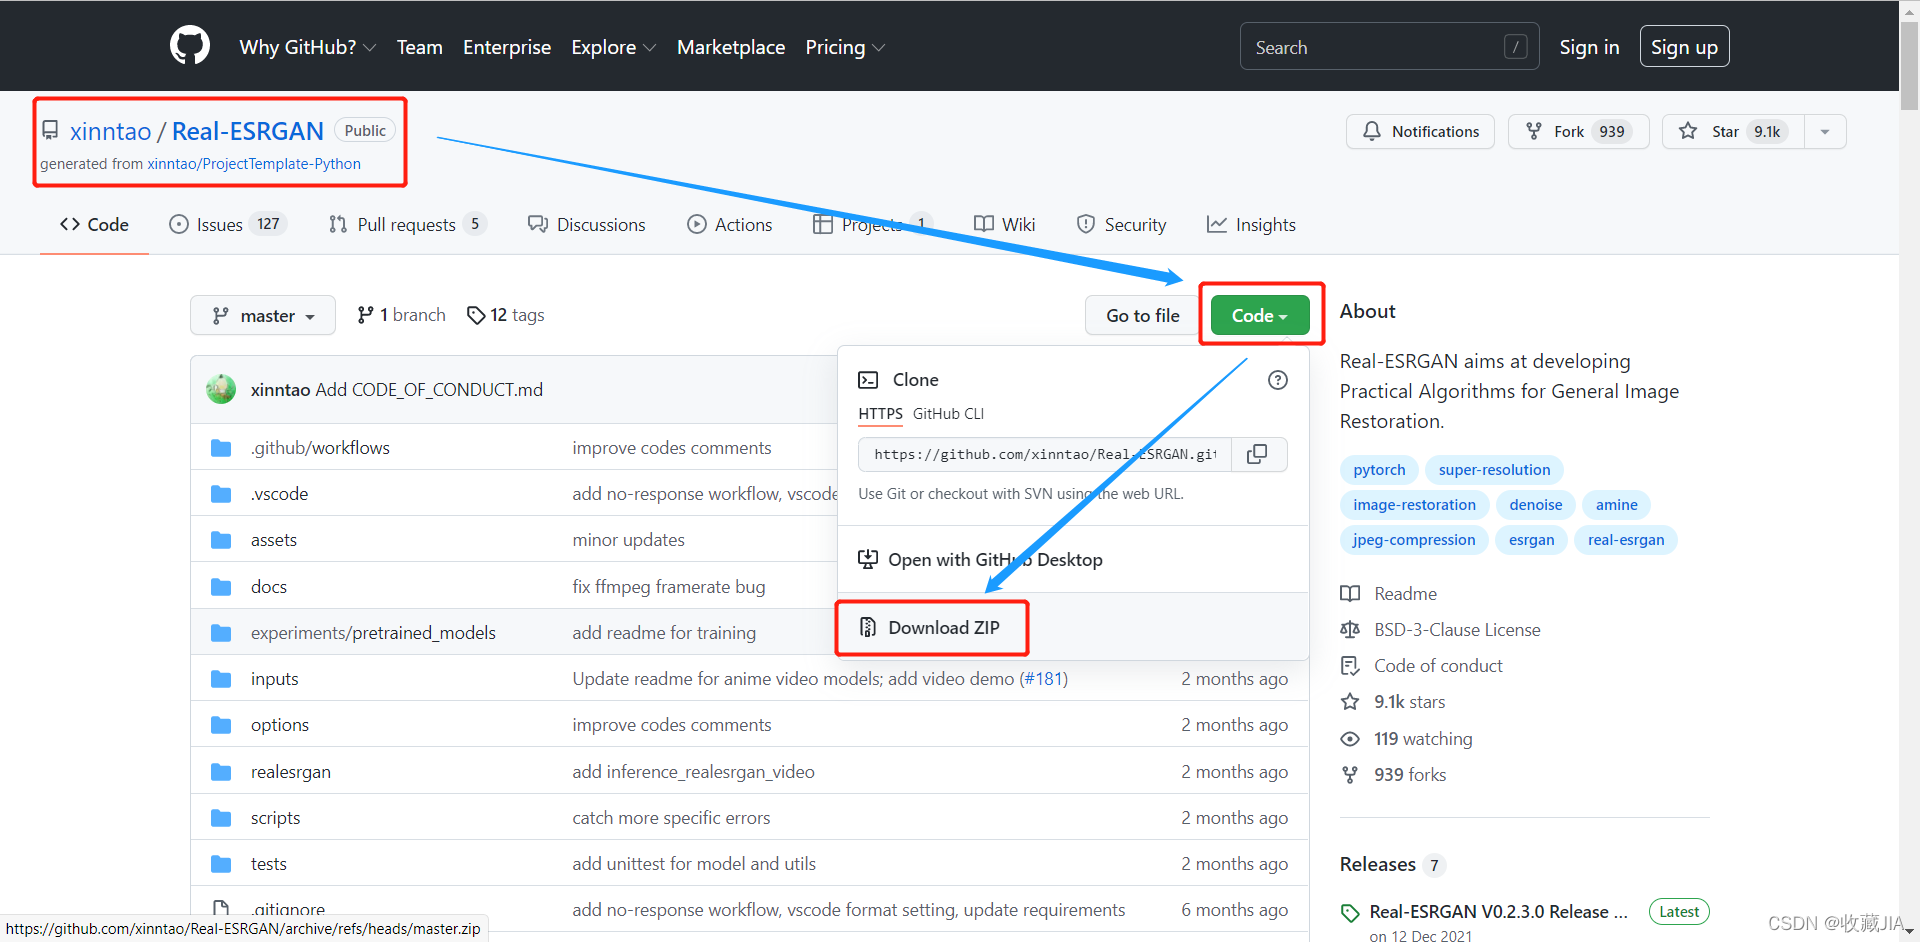
Task: Open the Insights tab
Action: [x=1251, y=225]
